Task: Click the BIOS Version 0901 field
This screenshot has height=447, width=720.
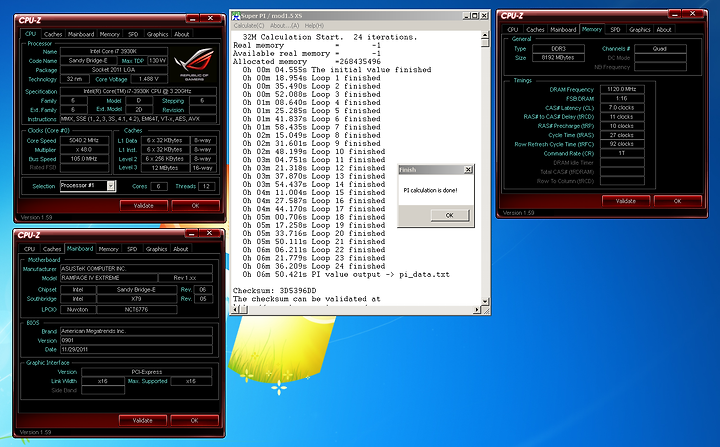Action: [136, 340]
